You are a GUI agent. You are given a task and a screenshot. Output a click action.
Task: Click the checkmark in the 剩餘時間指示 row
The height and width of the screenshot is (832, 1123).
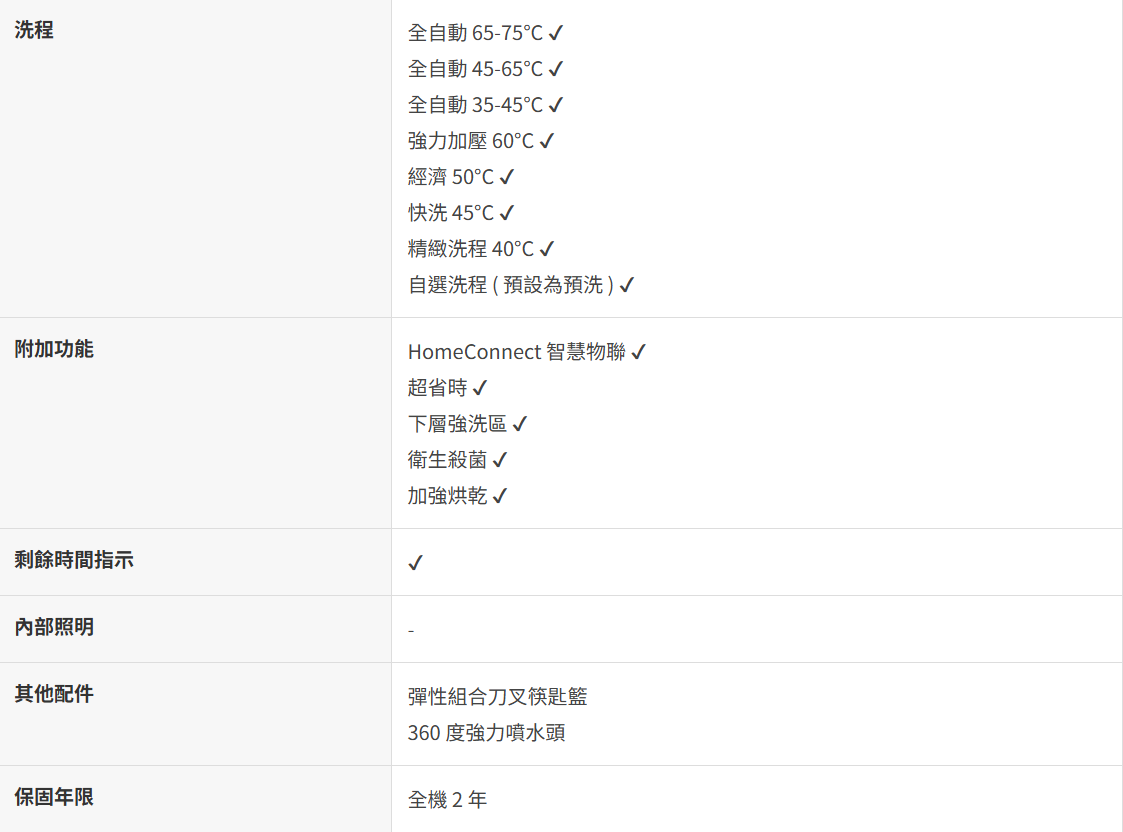pyautogui.click(x=416, y=563)
